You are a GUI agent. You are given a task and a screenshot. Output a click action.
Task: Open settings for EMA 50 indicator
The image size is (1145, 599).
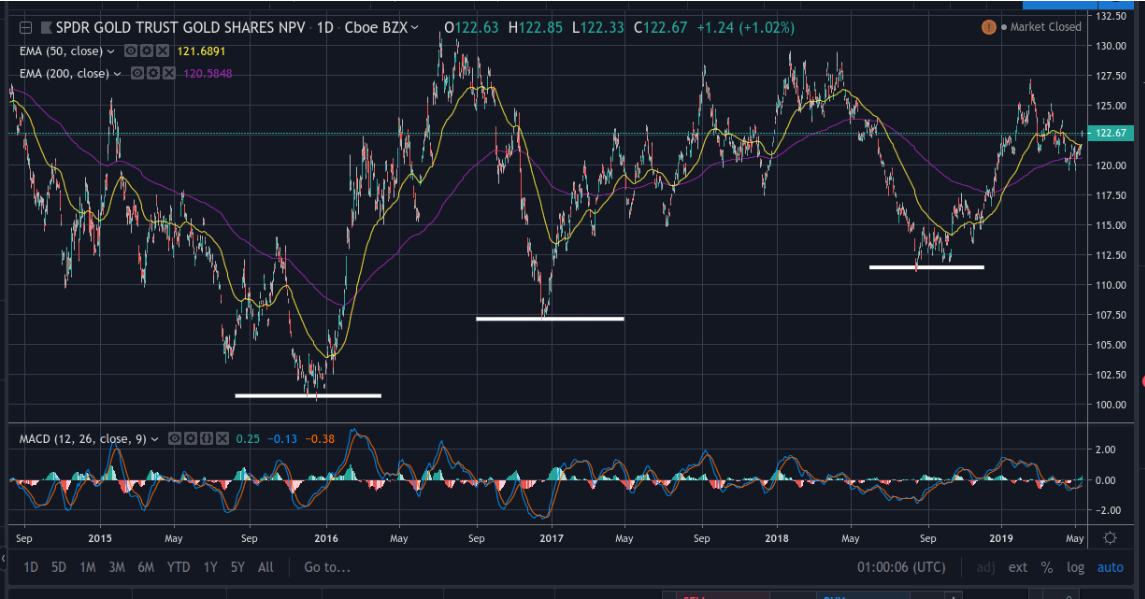146,50
